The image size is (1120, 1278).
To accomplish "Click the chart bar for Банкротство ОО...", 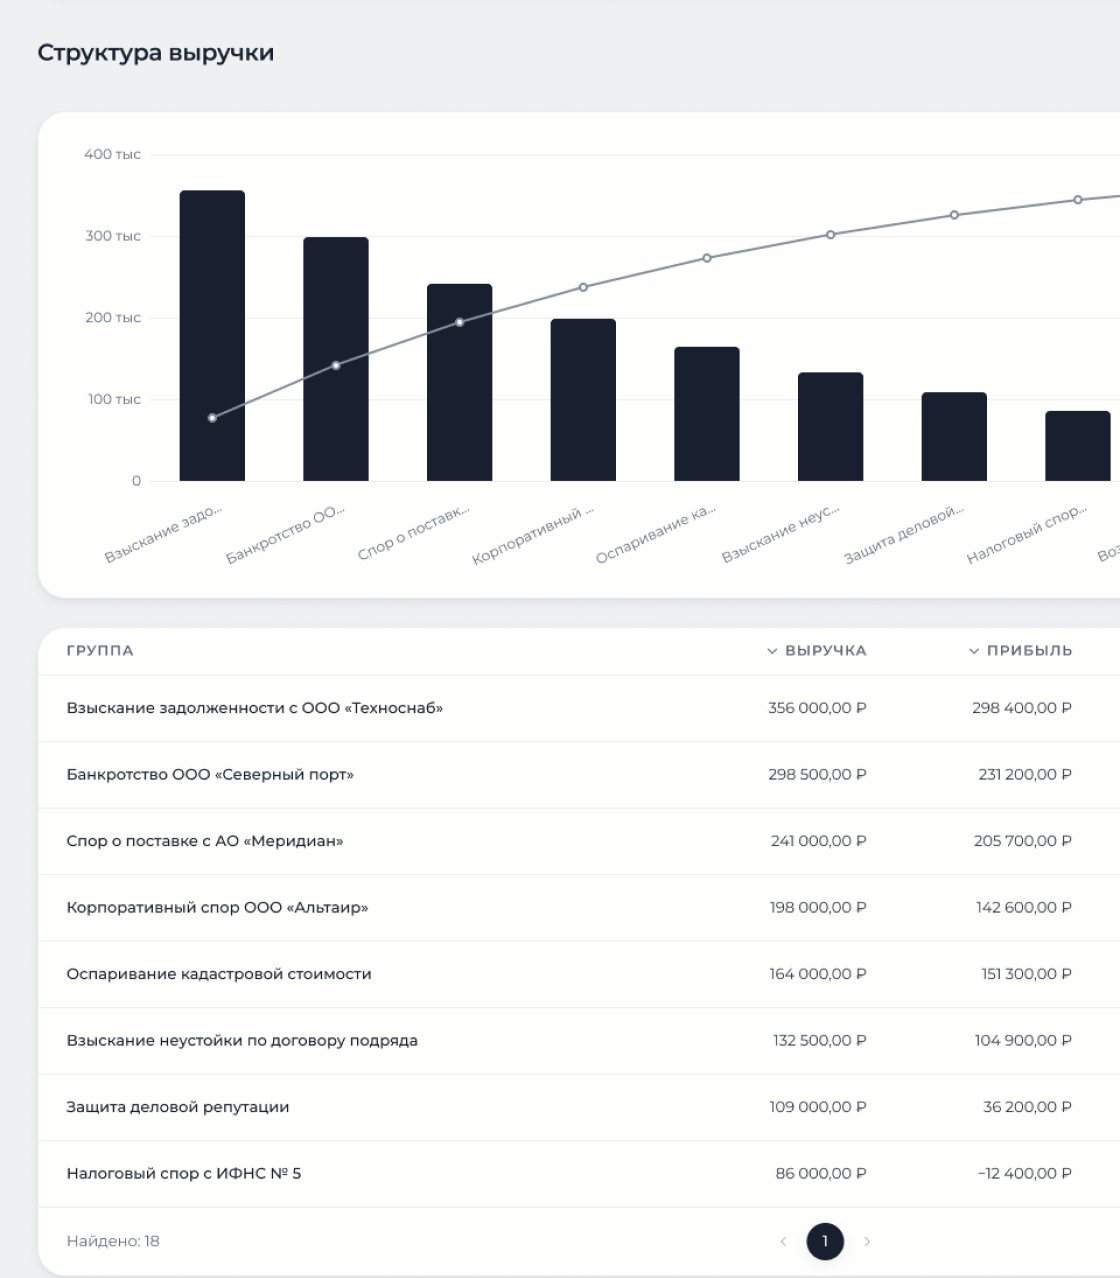I will [336, 359].
